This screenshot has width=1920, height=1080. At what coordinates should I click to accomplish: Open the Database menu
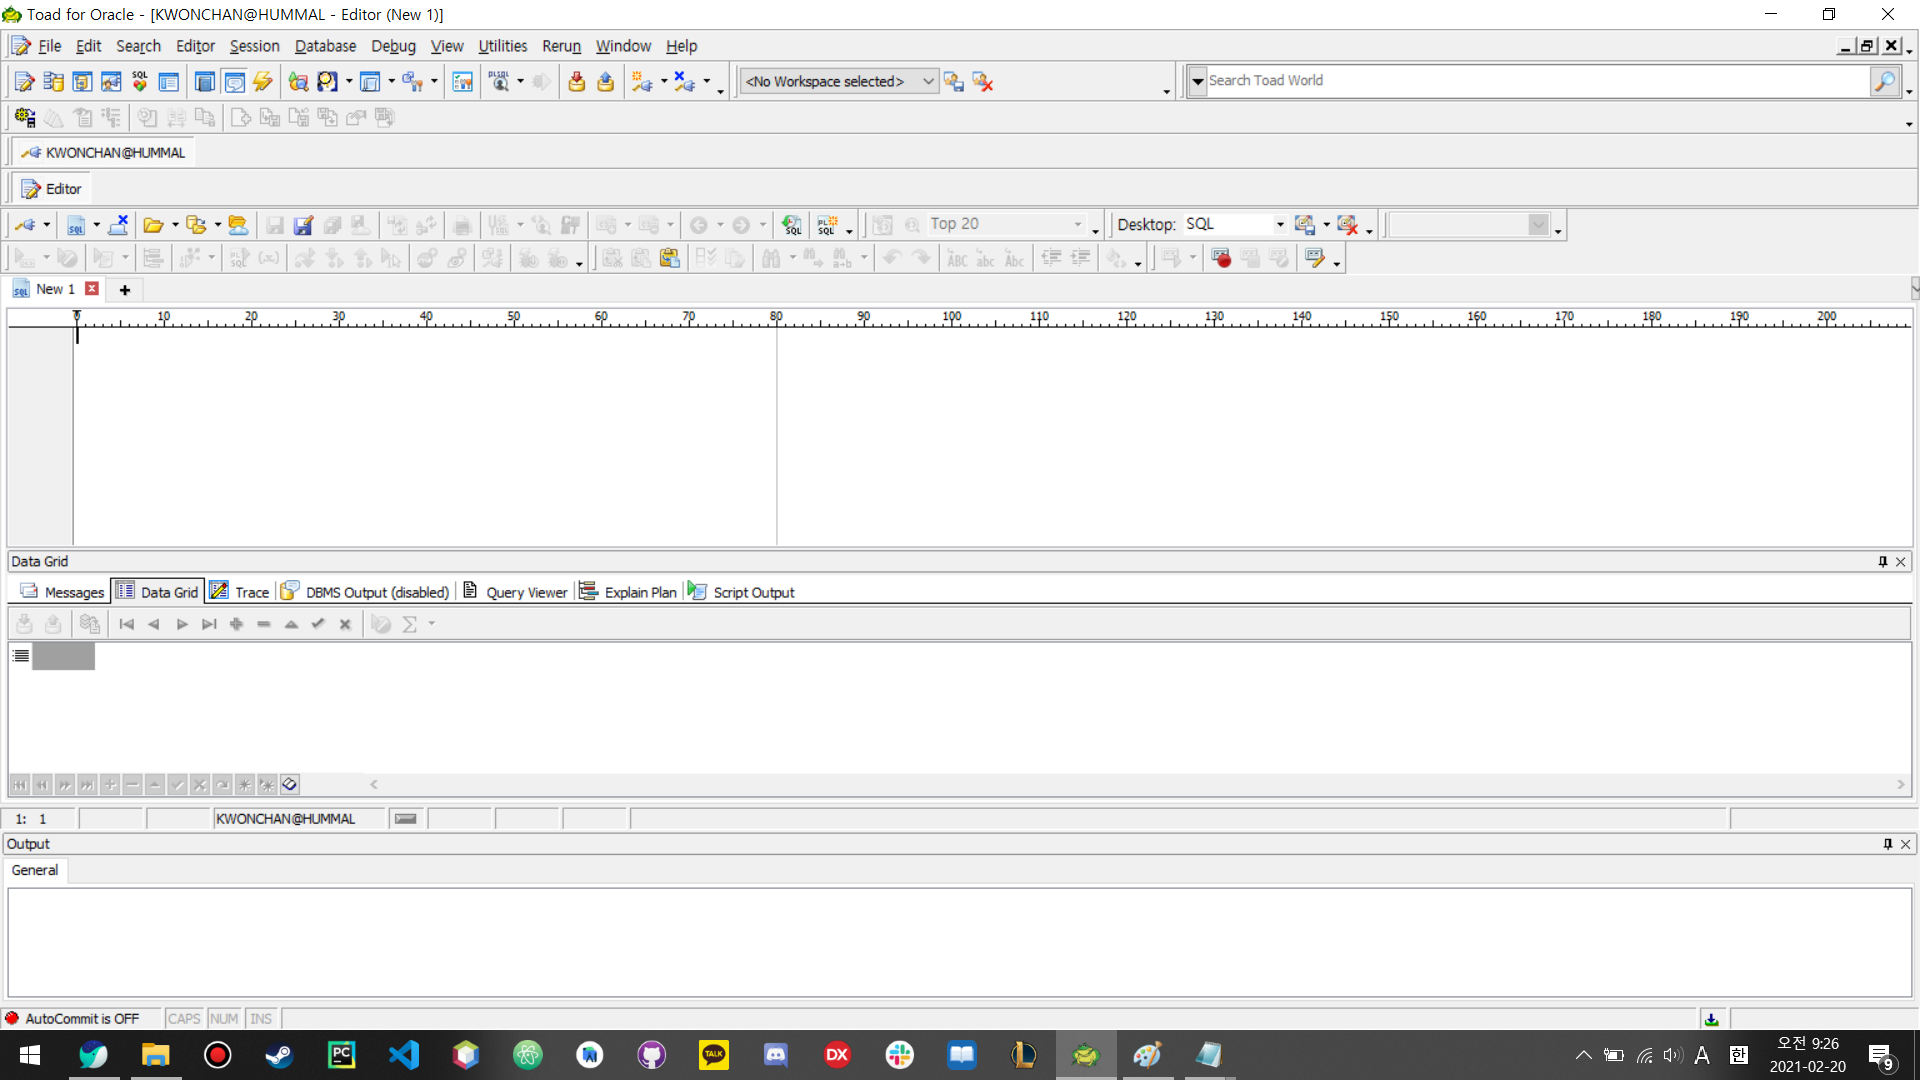[x=325, y=46]
